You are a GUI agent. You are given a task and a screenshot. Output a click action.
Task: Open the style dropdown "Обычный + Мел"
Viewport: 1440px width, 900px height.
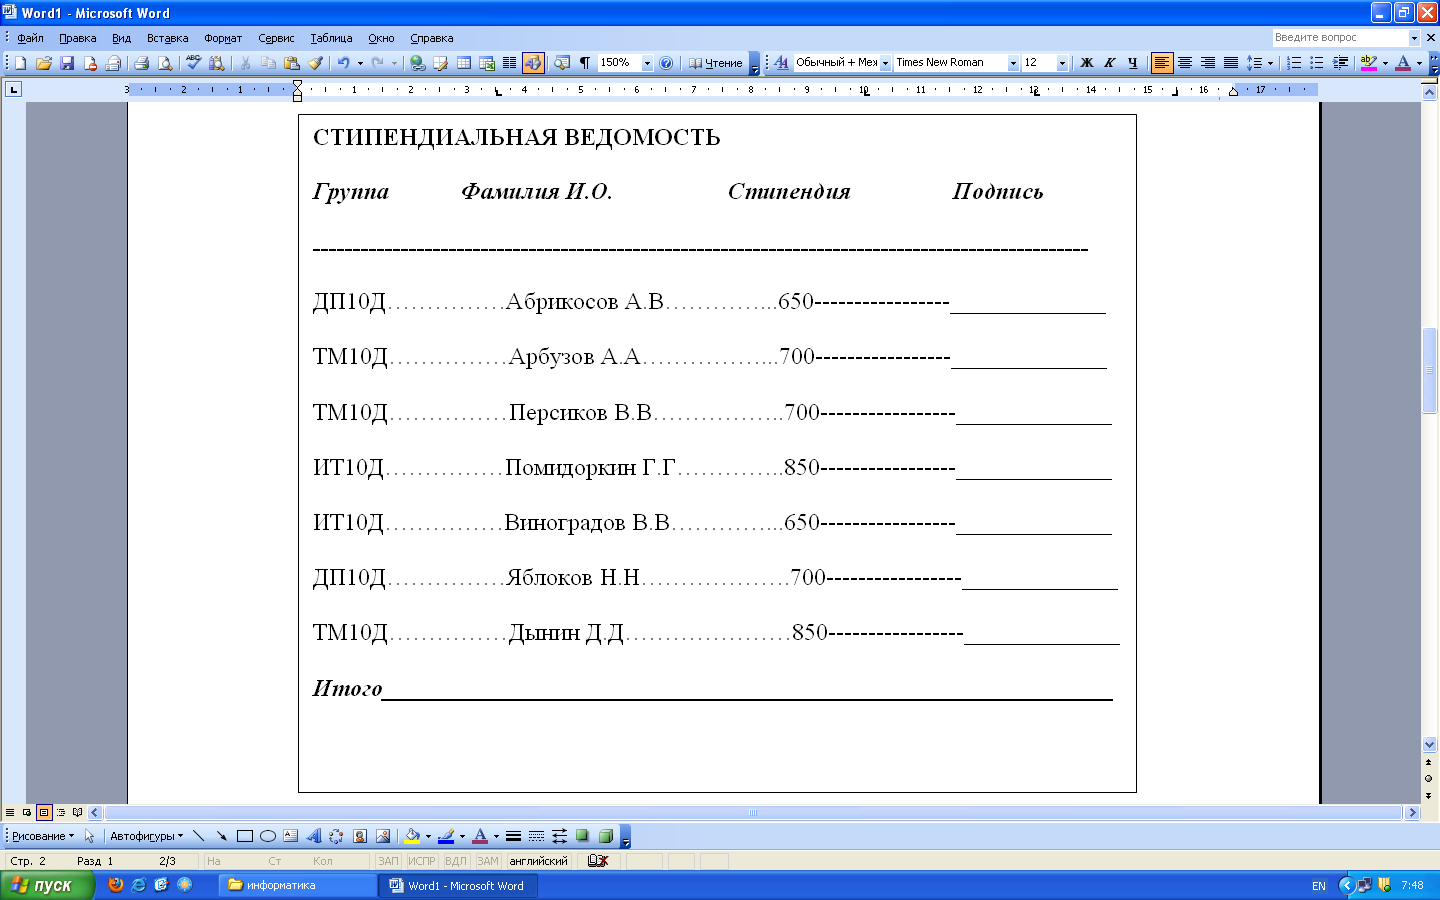click(885, 63)
